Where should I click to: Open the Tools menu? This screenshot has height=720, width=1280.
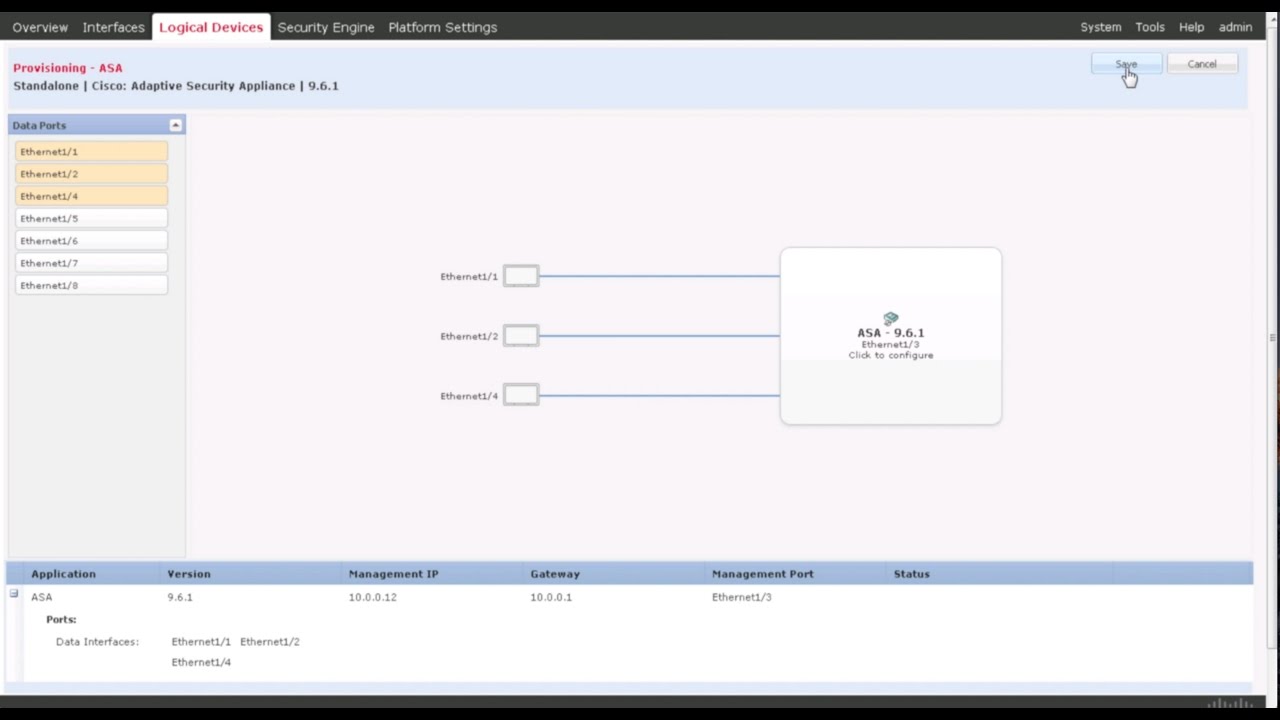coord(1150,27)
